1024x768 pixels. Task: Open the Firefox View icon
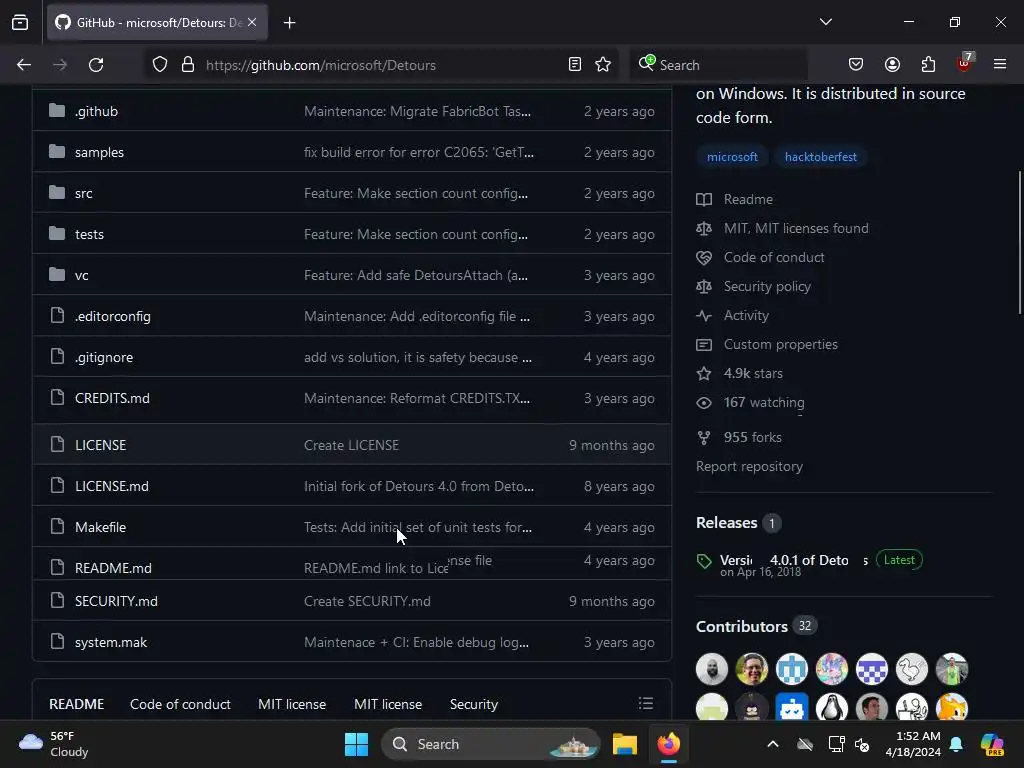[20, 22]
